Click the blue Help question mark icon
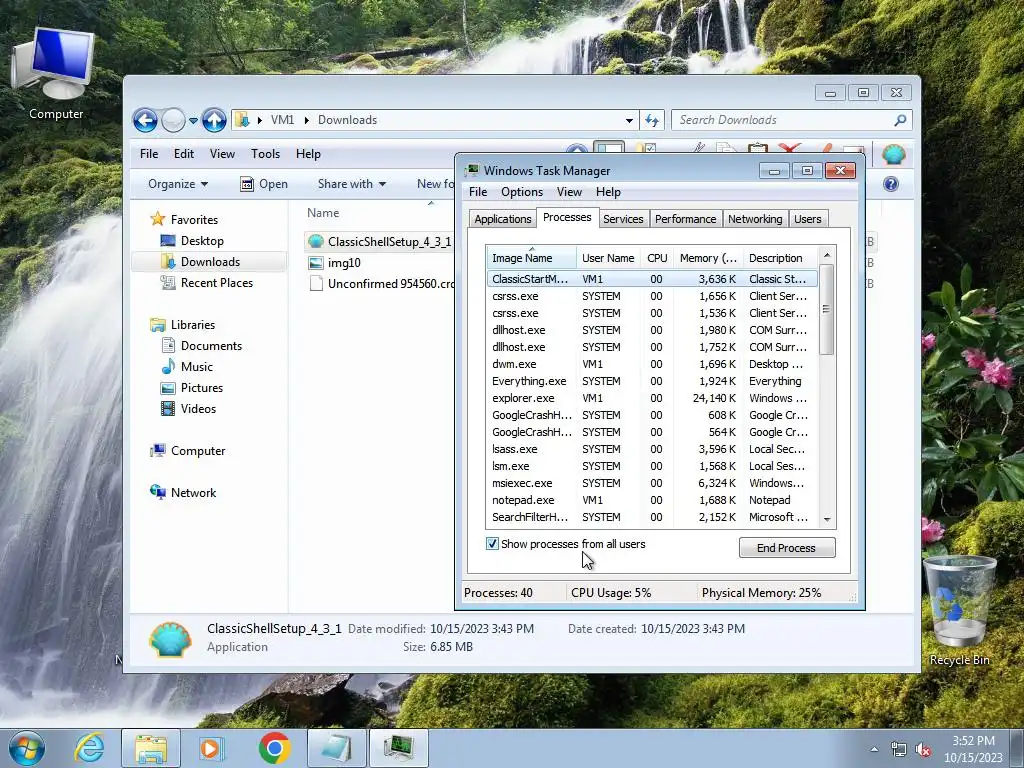 tap(891, 184)
